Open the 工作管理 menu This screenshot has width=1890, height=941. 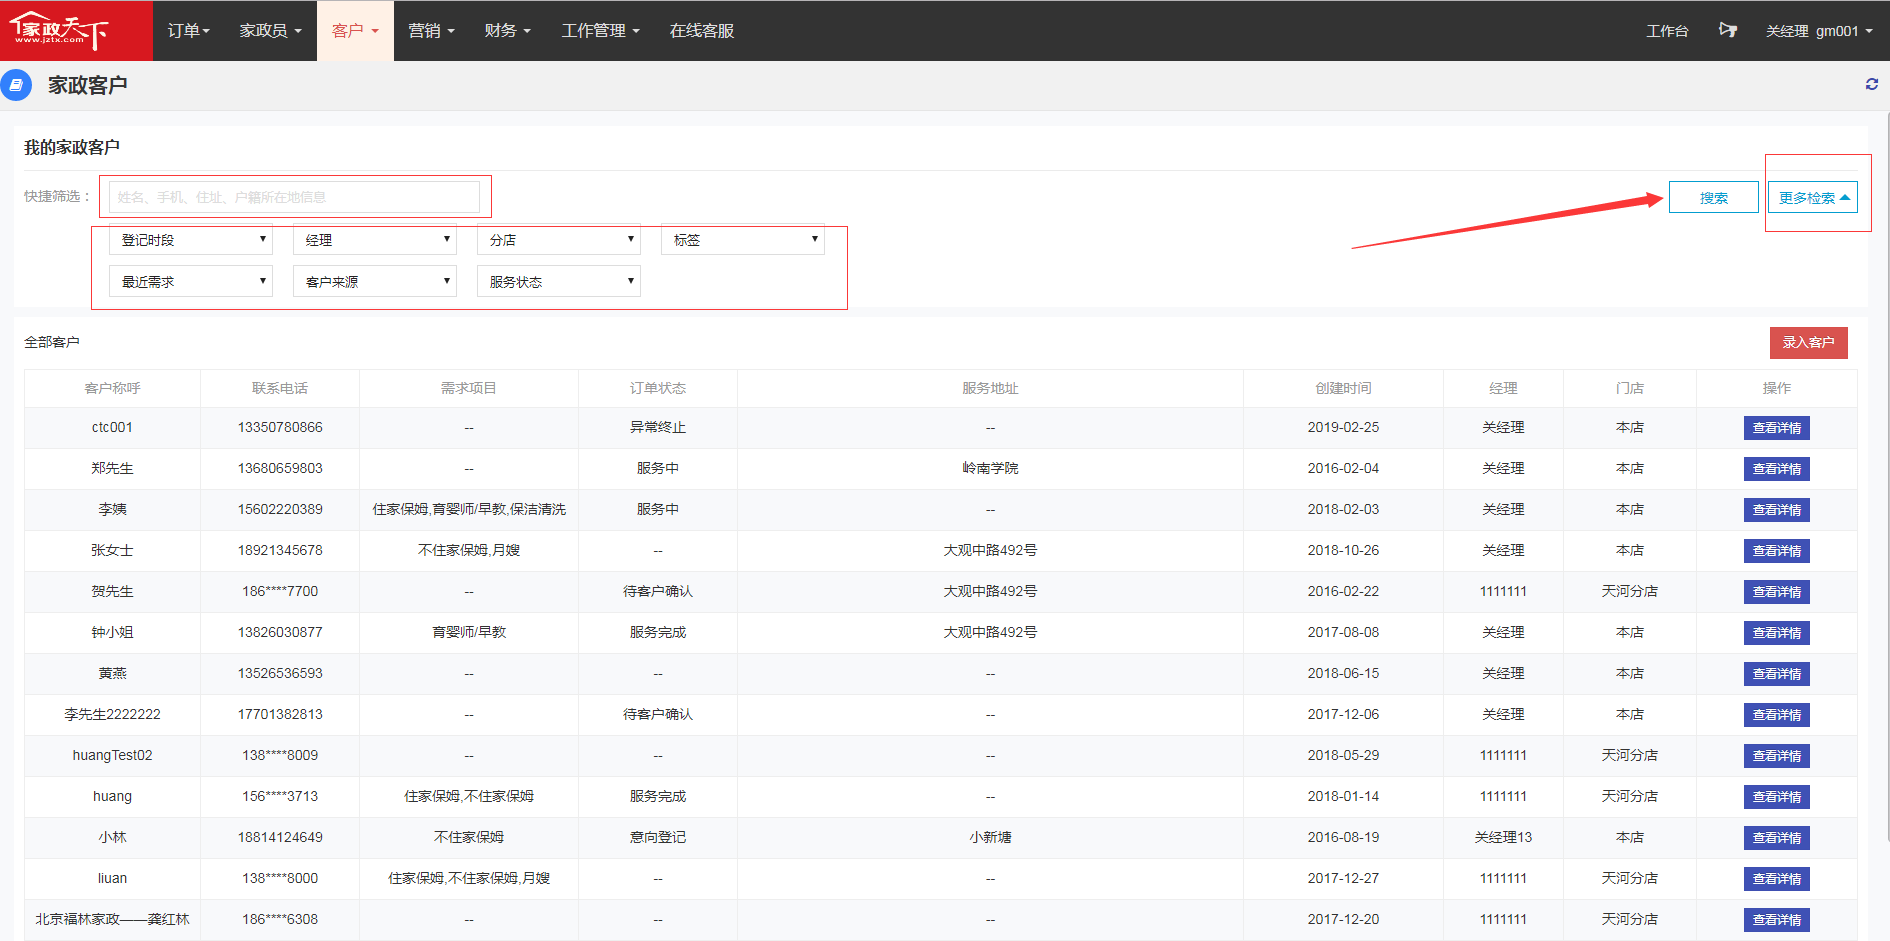point(600,31)
